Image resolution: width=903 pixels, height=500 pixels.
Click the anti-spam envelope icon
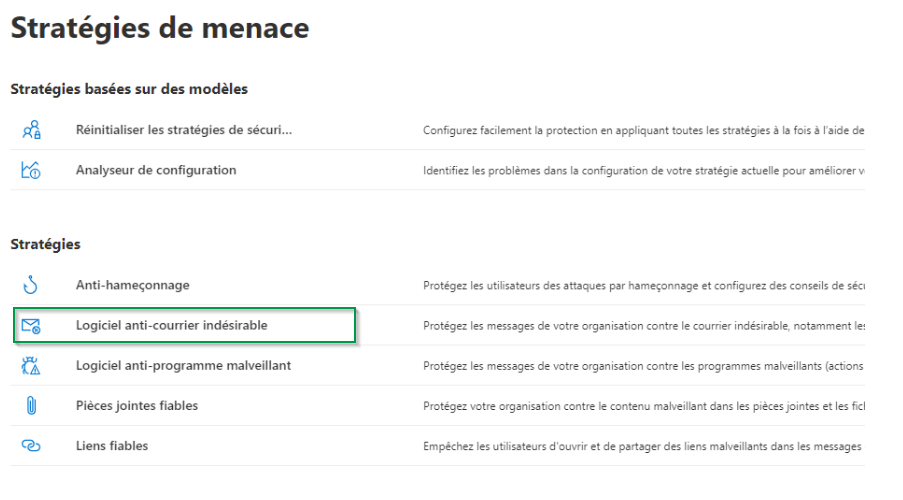pyautogui.click(x=31, y=326)
